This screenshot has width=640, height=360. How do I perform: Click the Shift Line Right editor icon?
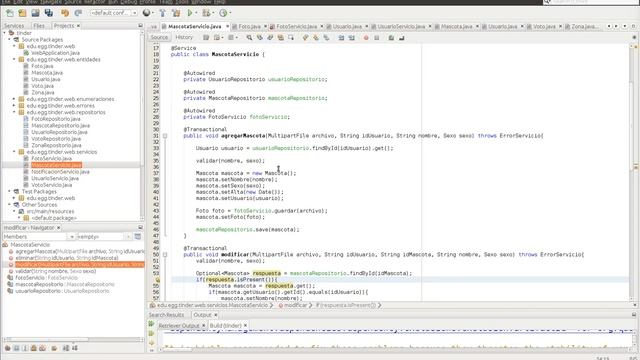tap(352, 38)
